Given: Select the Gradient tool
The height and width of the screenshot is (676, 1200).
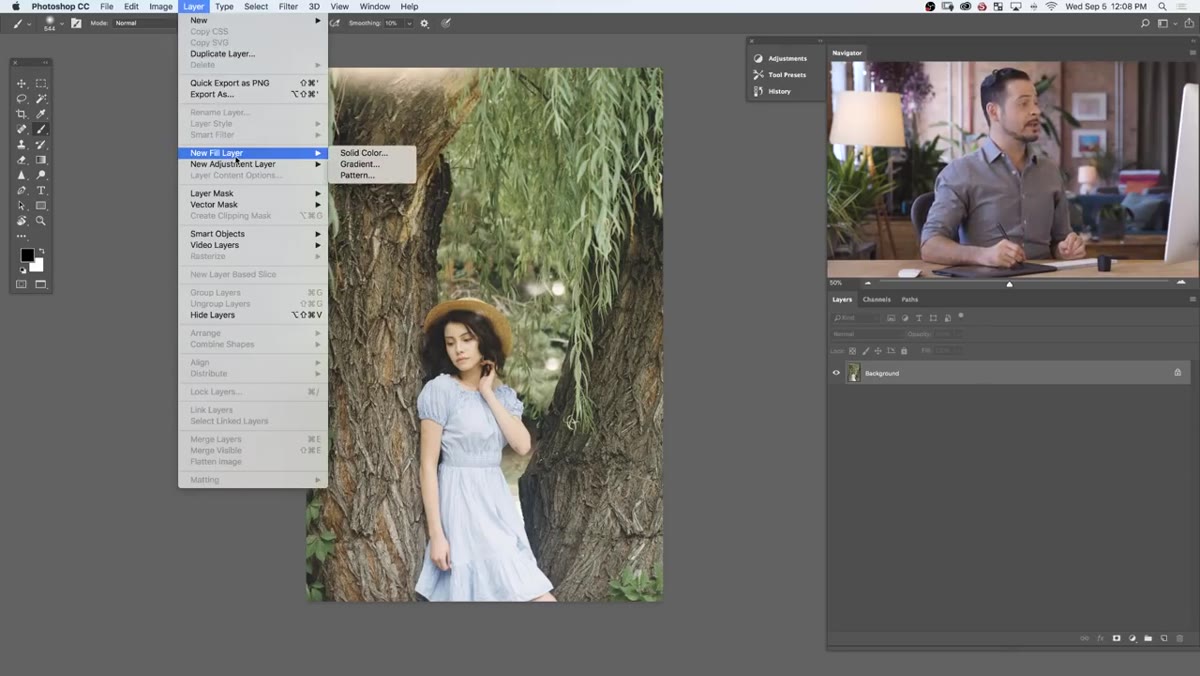Looking at the screenshot, I should pos(41,160).
